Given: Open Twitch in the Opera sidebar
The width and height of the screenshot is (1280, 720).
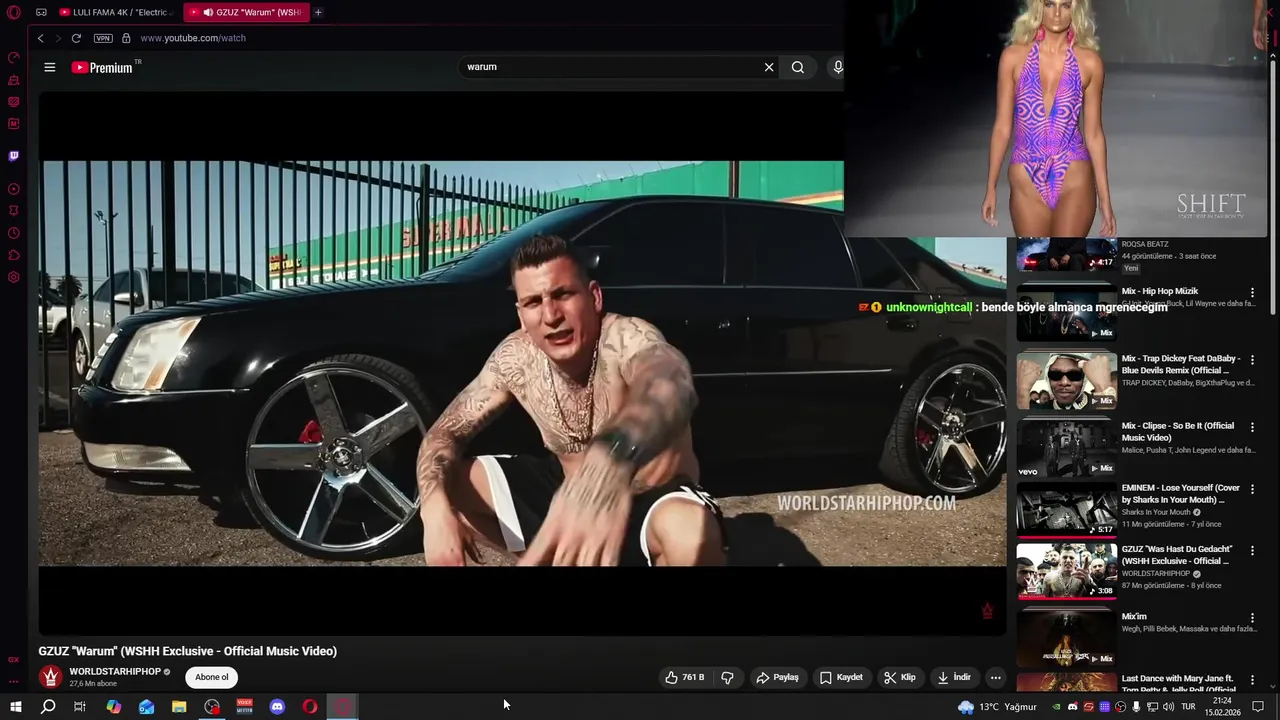Looking at the screenshot, I should pyautogui.click(x=14, y=156).
